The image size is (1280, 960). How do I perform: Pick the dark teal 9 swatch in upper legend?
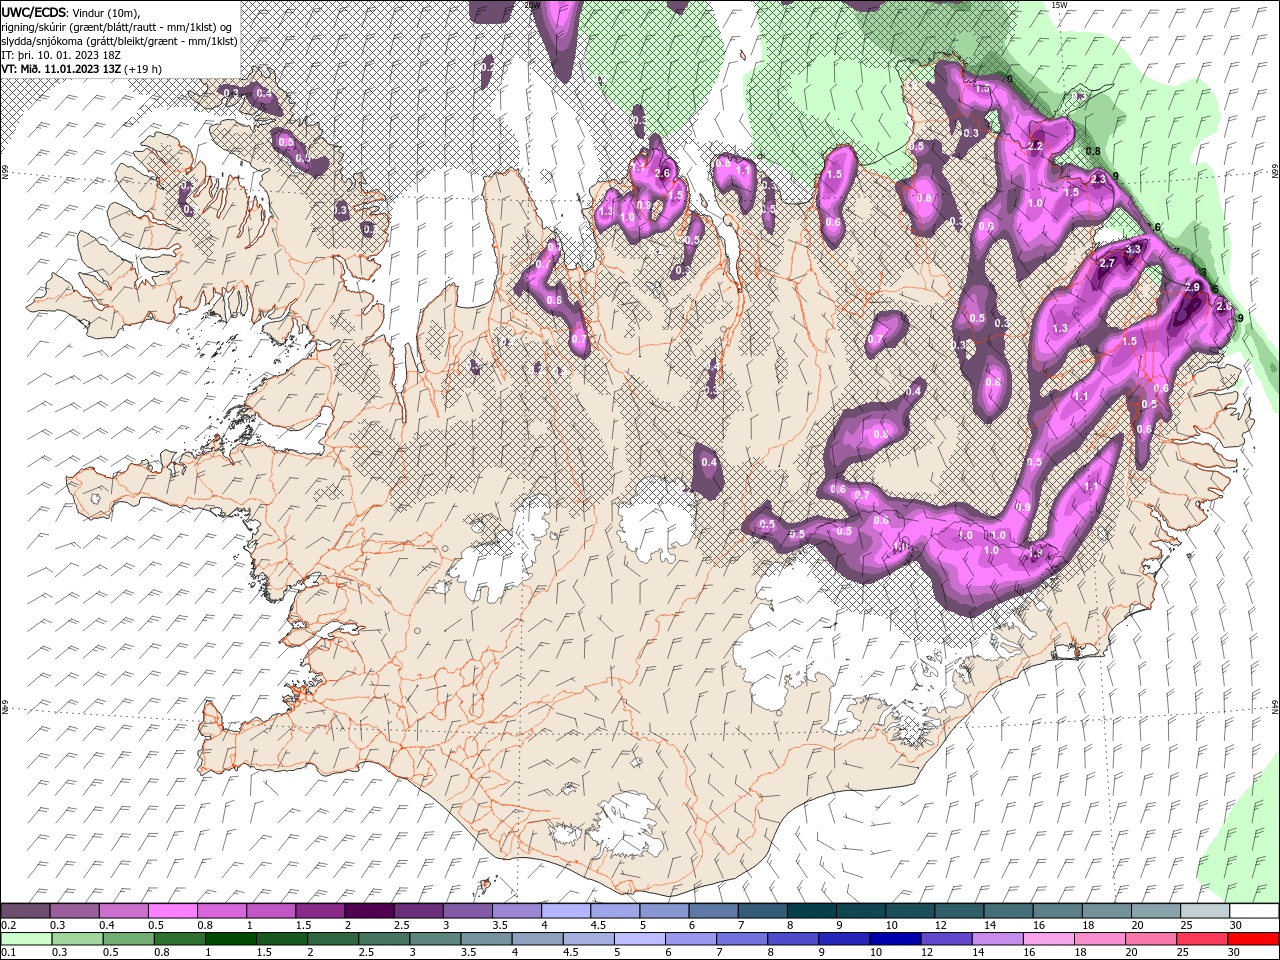(x=861, y=911)
